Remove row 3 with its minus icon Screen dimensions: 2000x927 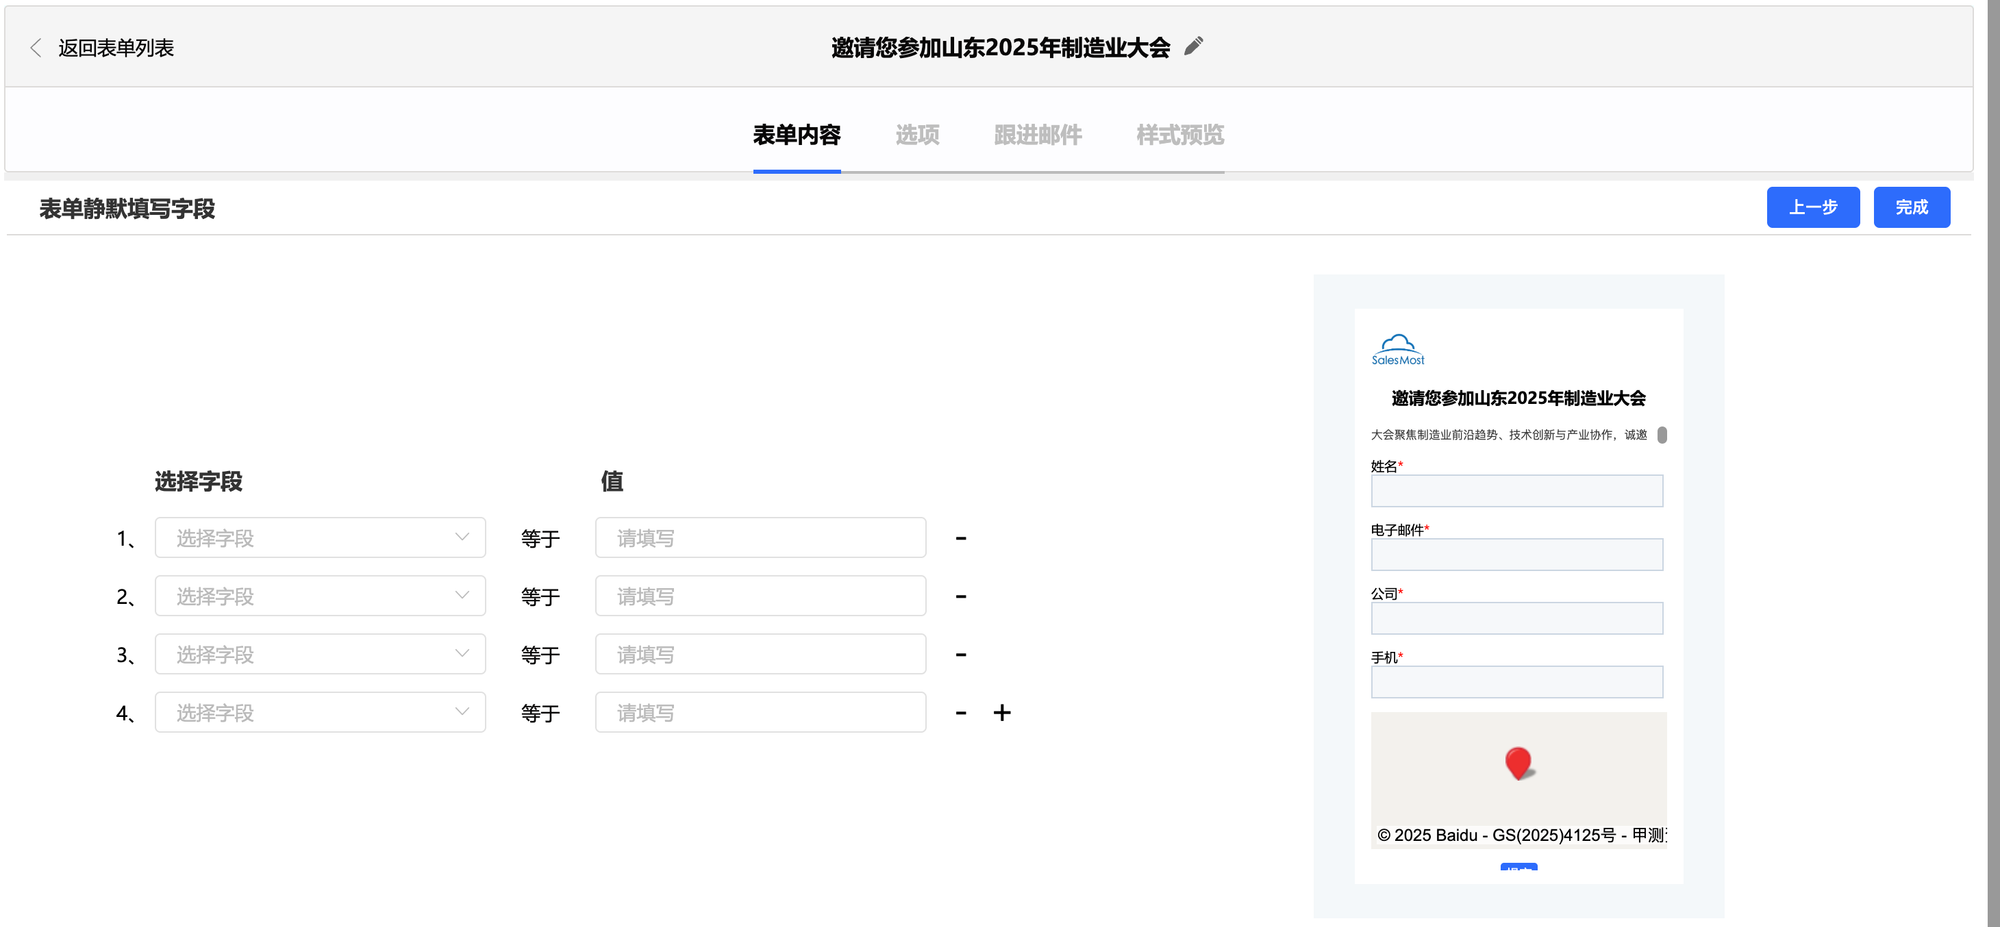[961, 655]
